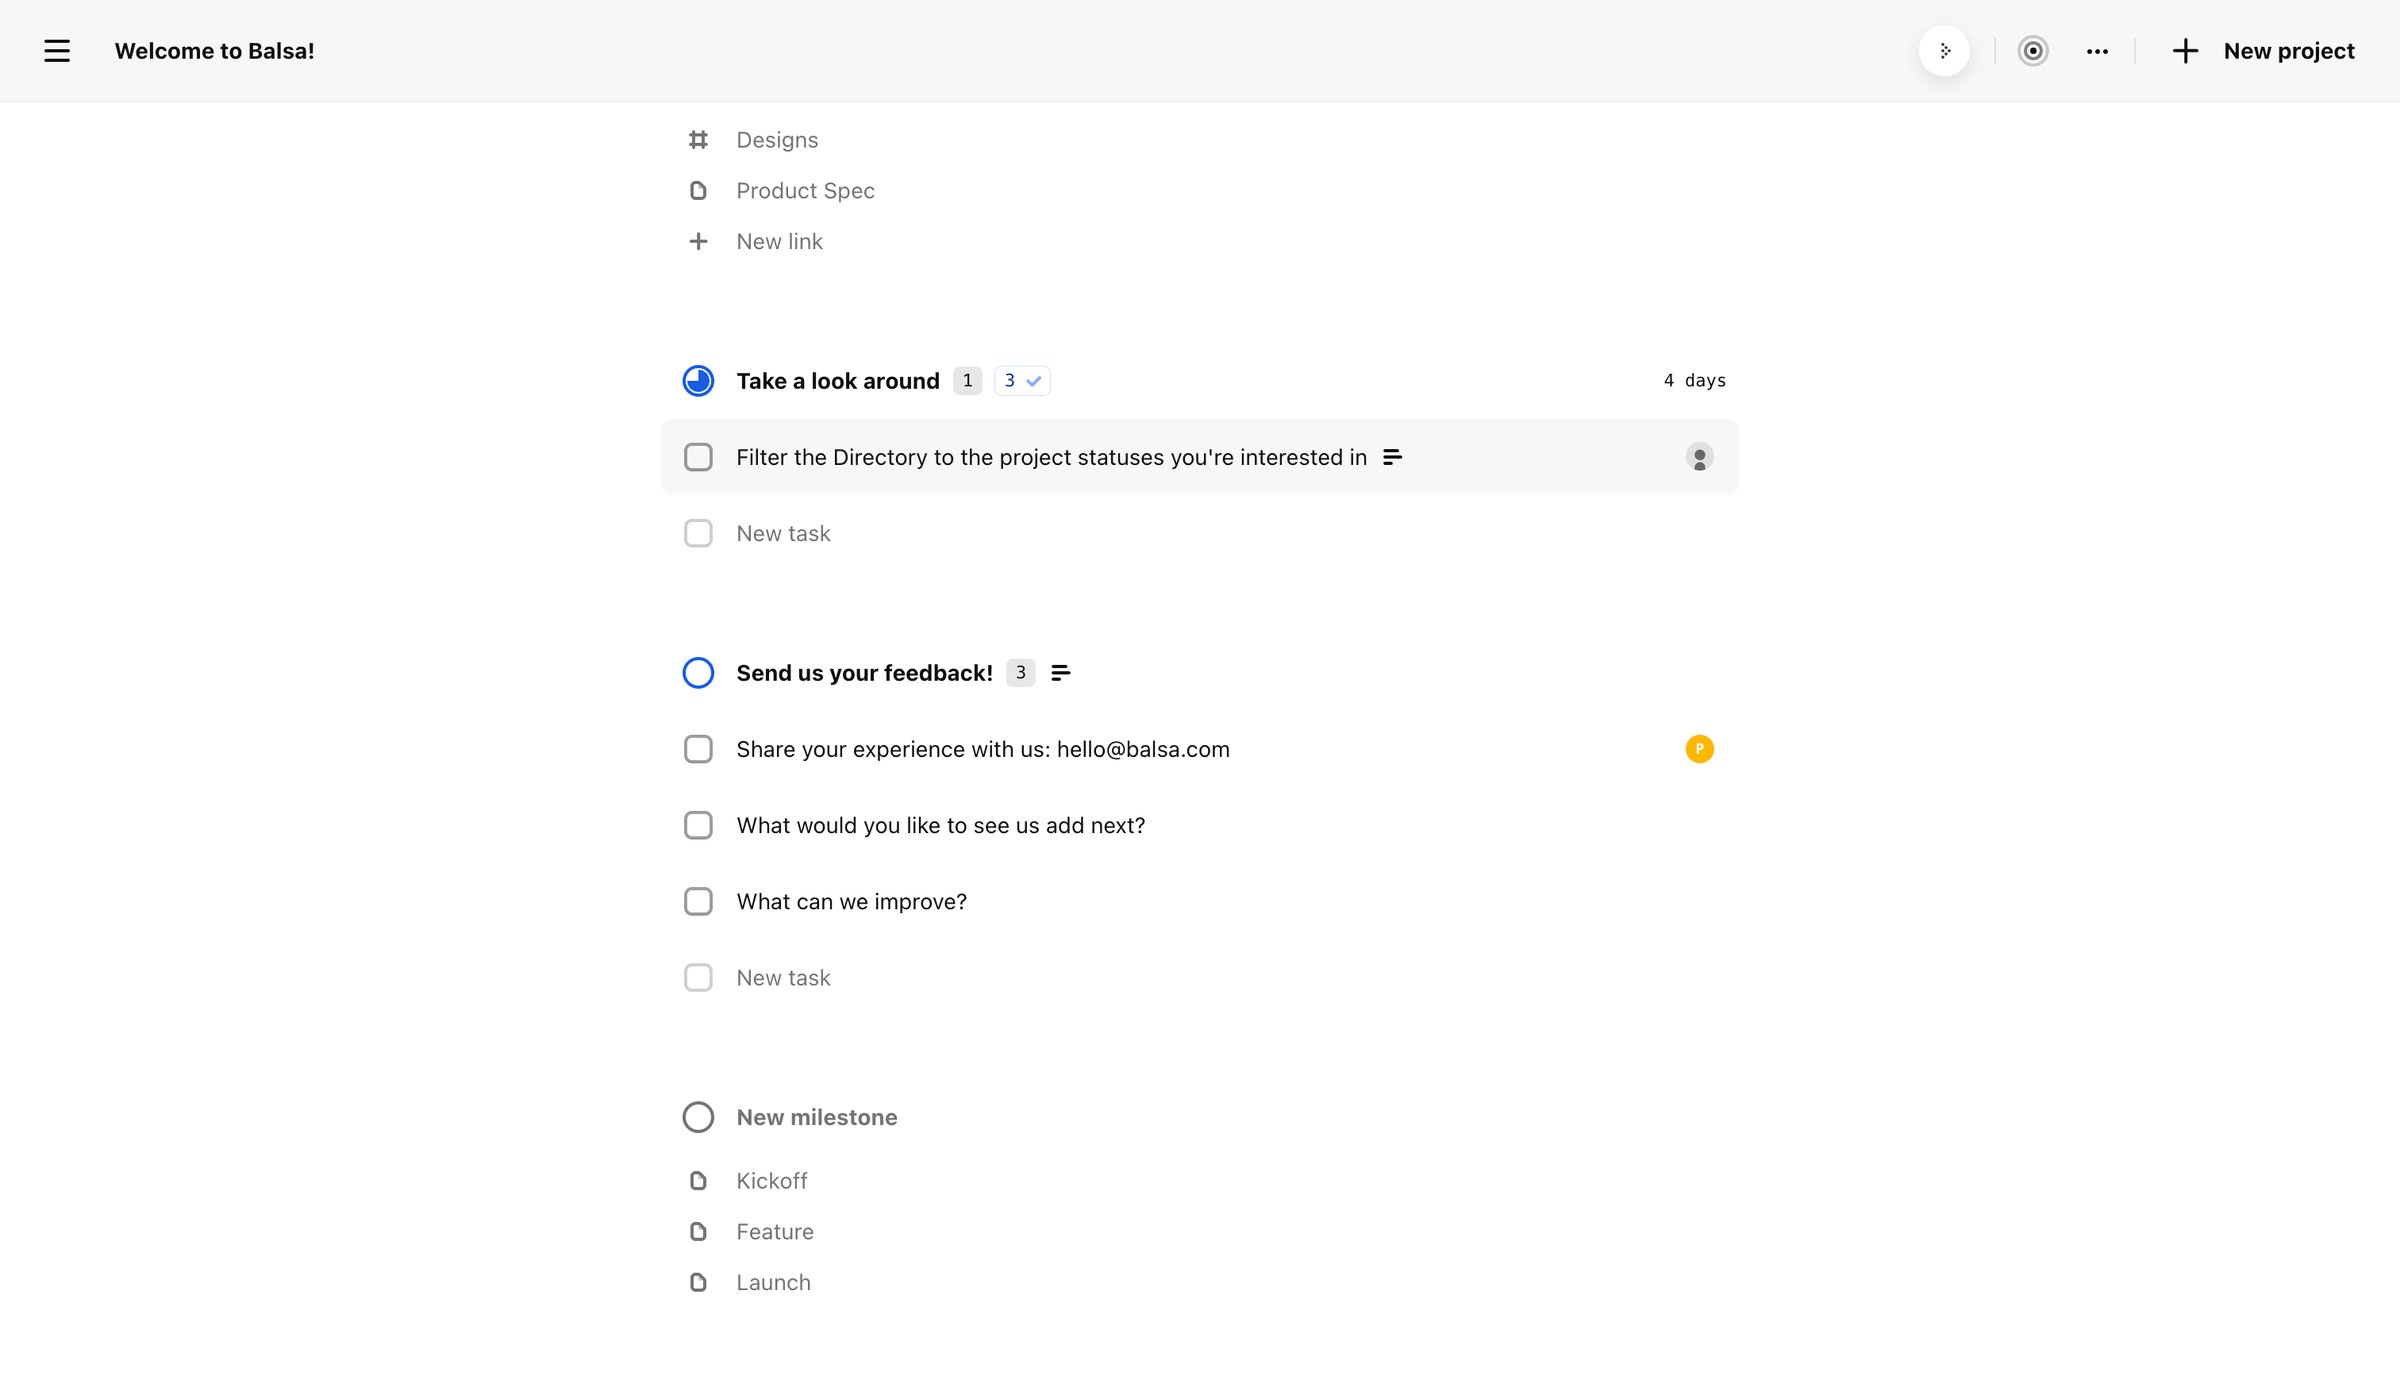Open Share your experience with us task text

coord(982,749)
